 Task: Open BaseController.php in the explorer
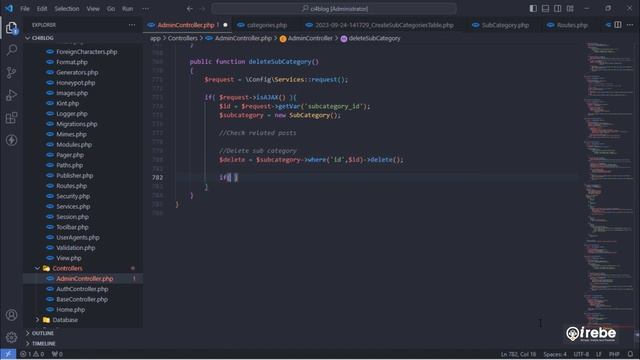(x=82, y=299)
